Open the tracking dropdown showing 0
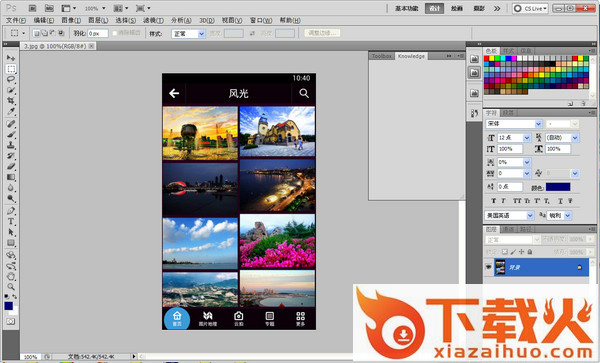The image size is (600, 363). coord(514,173)
